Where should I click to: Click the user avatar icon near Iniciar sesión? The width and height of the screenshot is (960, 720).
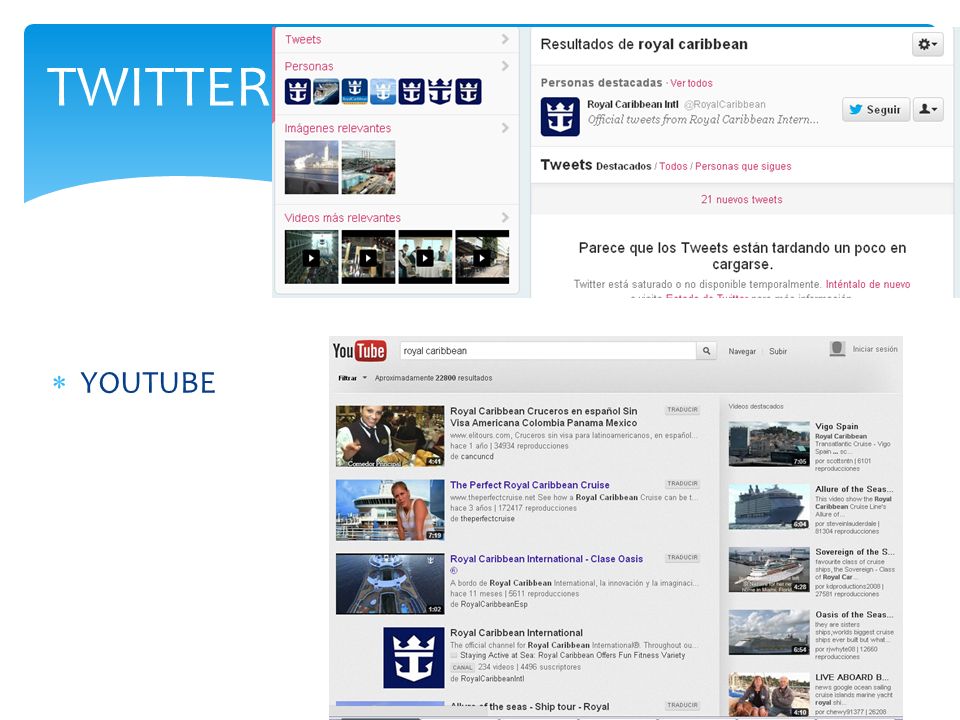(837, 348)
